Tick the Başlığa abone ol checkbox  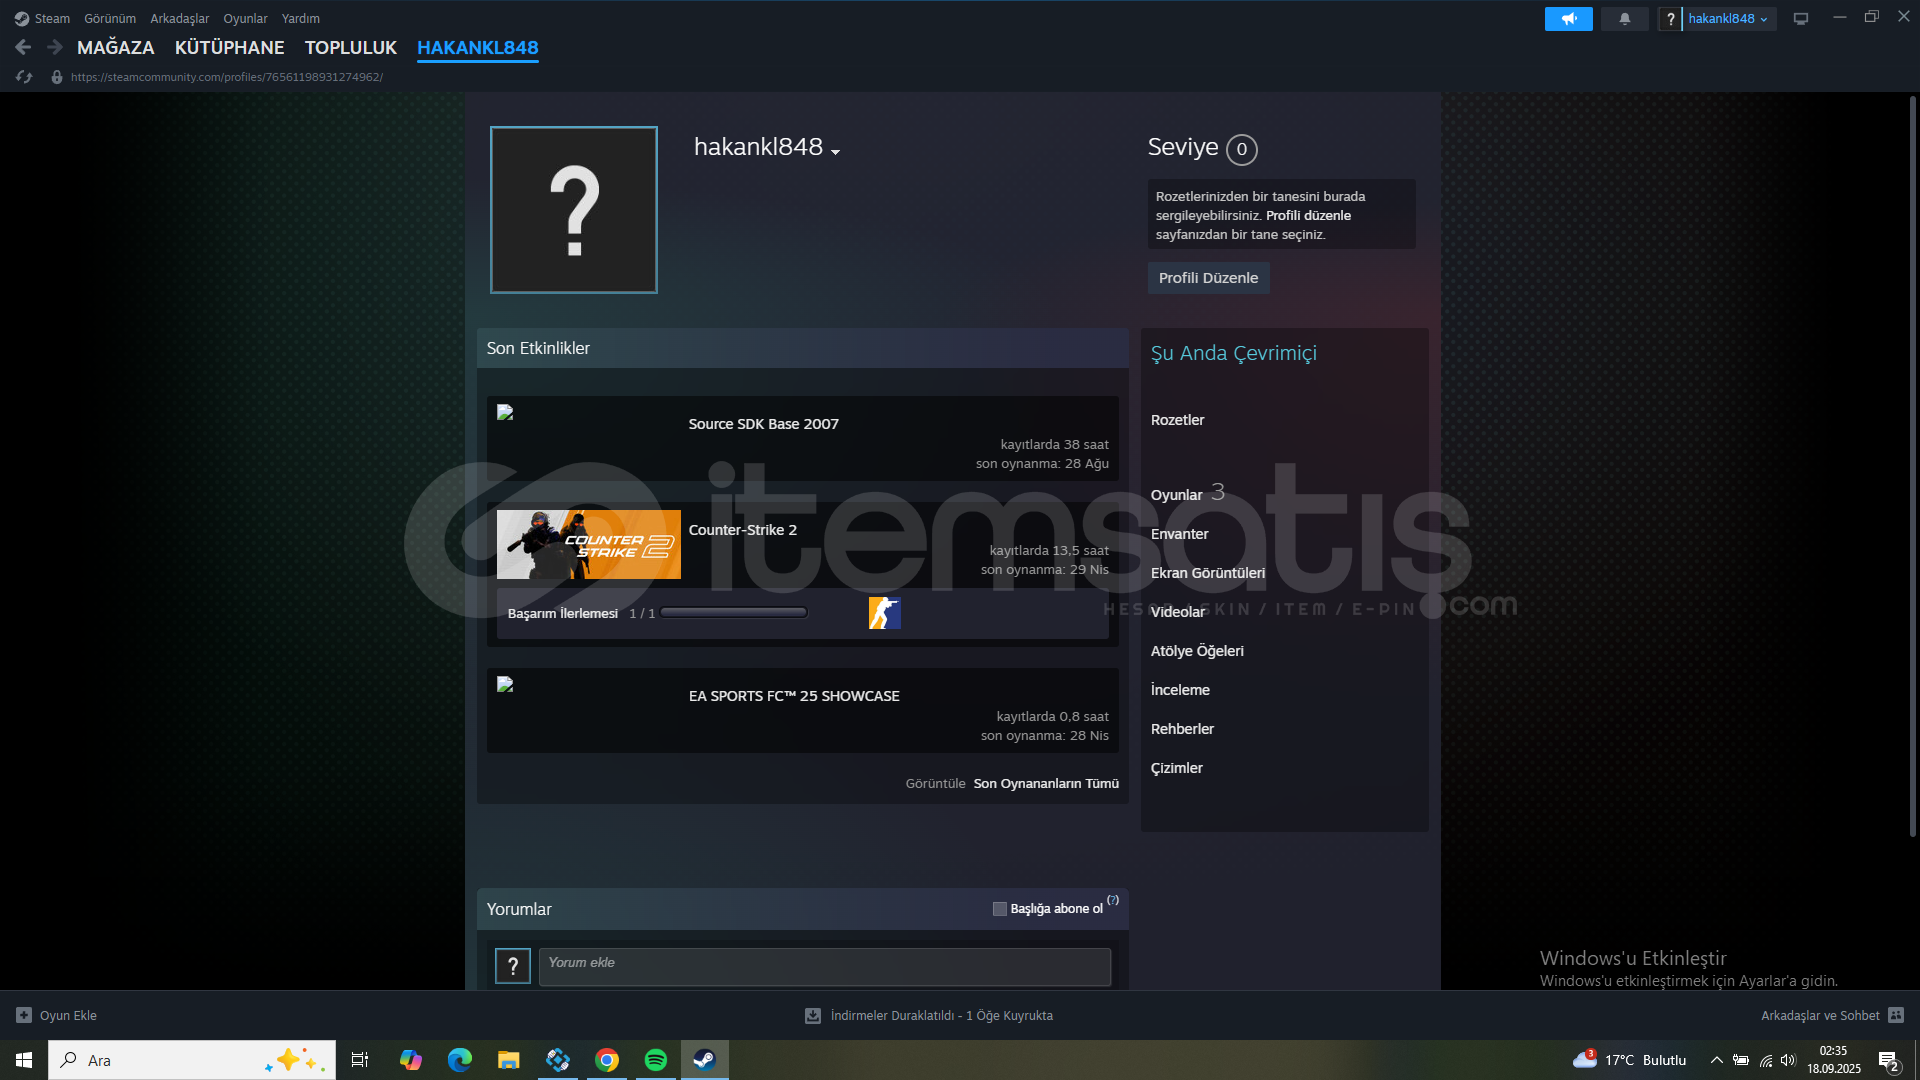coord(999,909)
